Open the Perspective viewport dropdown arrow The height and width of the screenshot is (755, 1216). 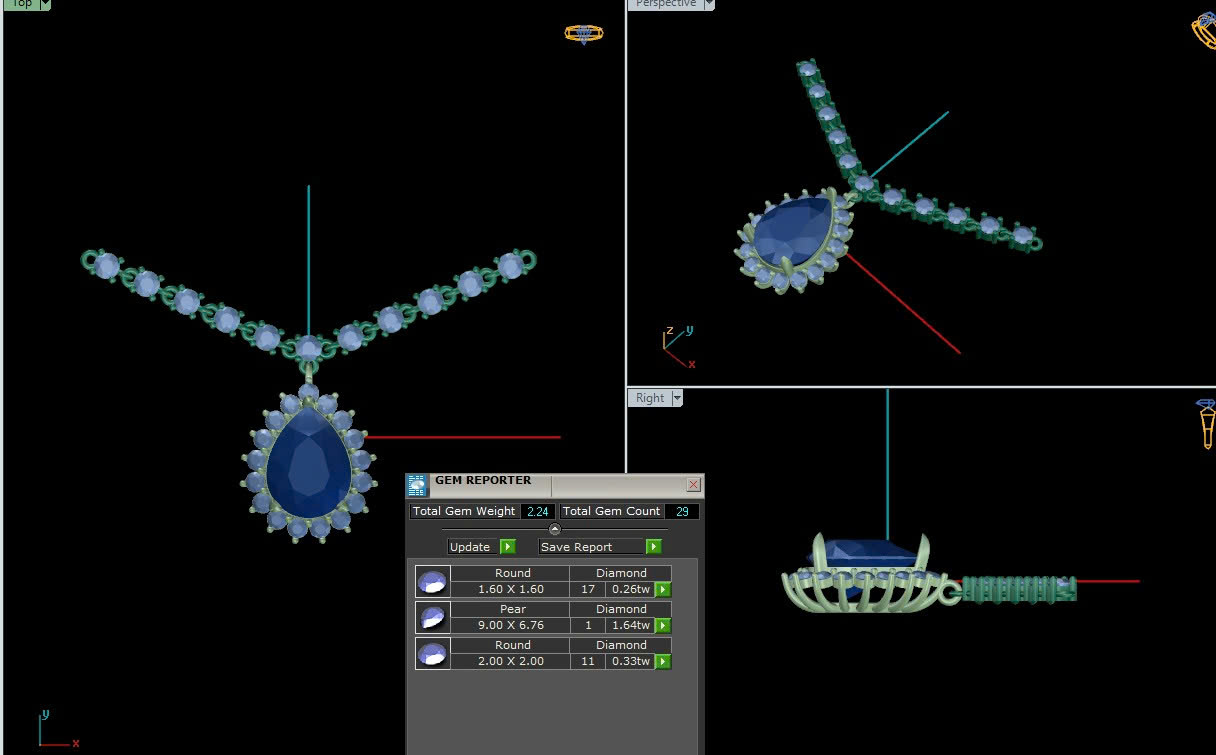pyautogui.click(x=710, y=4)
